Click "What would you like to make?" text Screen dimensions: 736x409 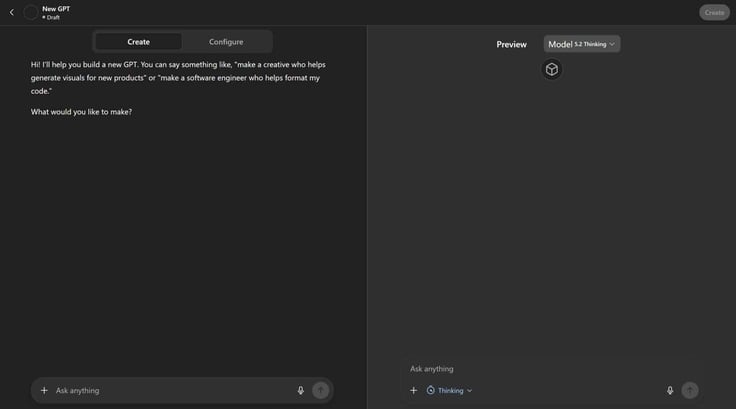pyautogui.click(x=81, y=112)
